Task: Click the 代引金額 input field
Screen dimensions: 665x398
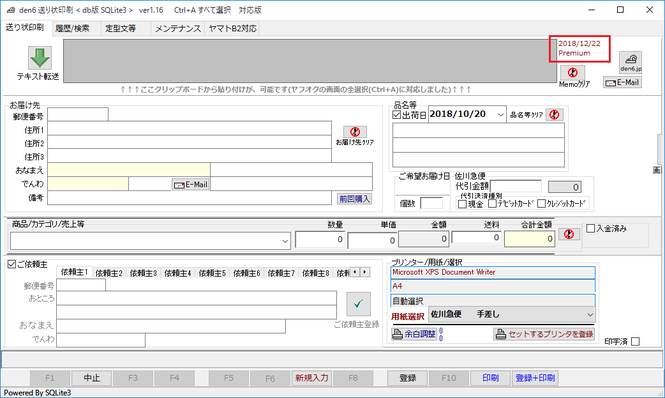Action: click(x=516, y=186)
